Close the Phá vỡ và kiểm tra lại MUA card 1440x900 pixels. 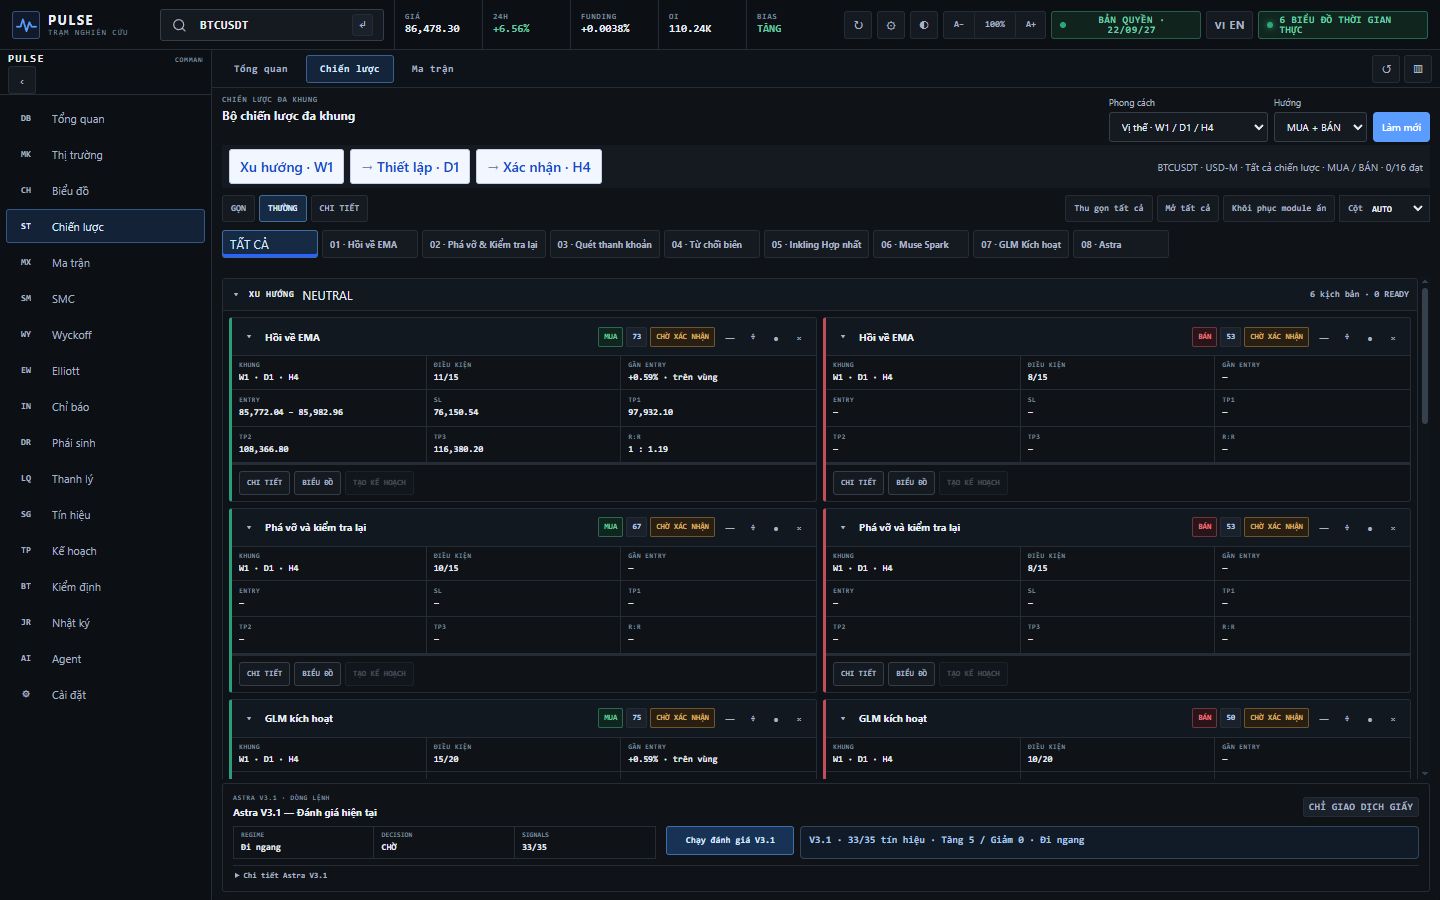click(x=799, y=528)
